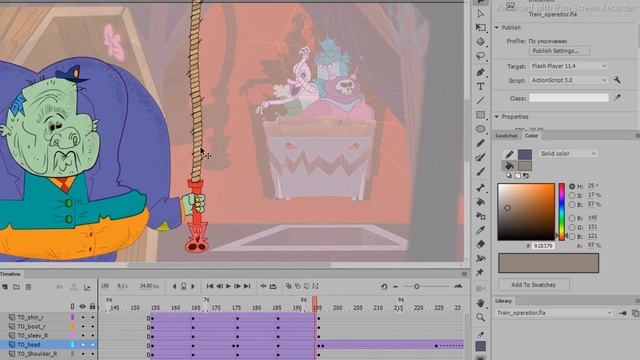Select the Paint Bucket tool

pos(481,202)
